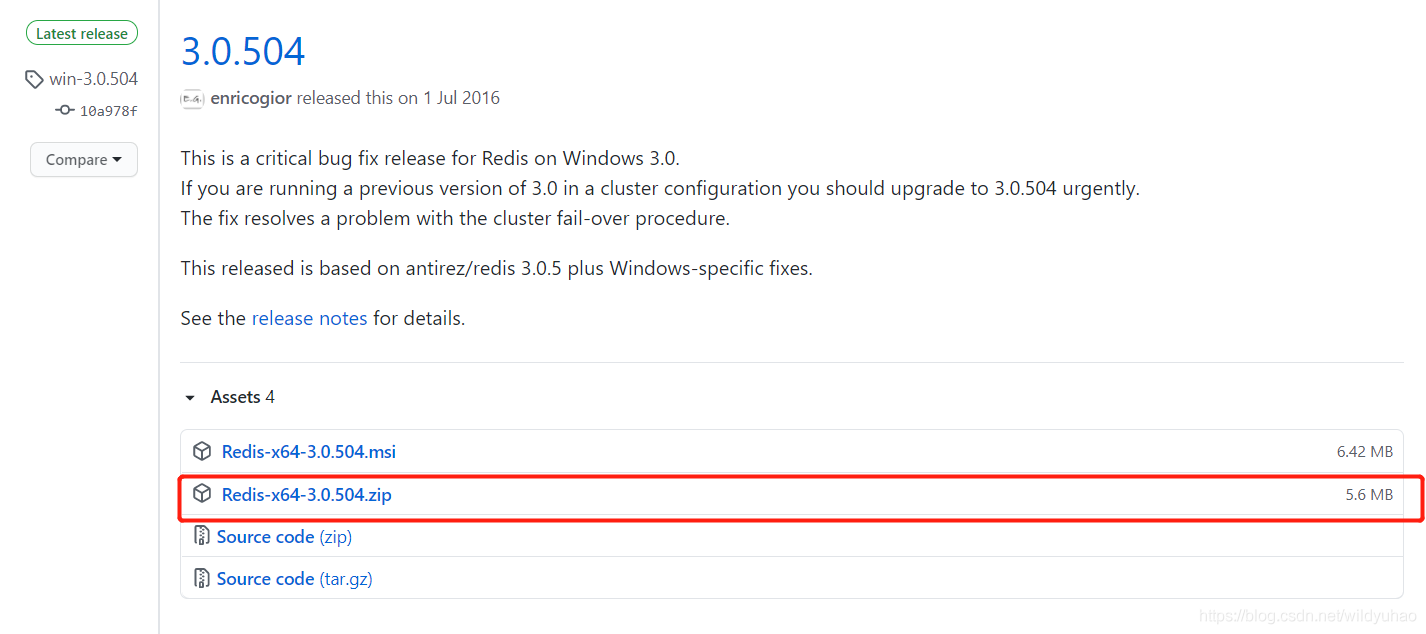The width and height of the screenshot is (1426, 634).
Task: Open the Compare dropdown
Action: (84, 160)
